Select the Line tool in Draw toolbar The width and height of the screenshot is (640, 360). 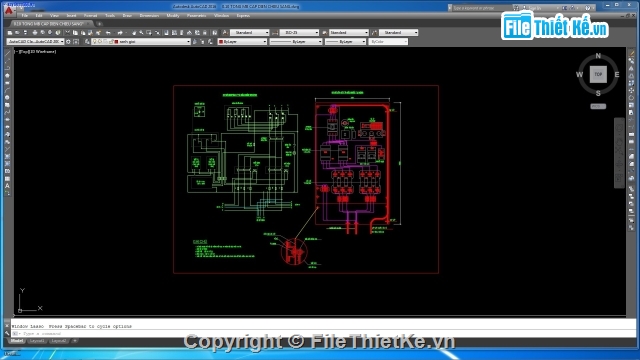click(7, 53)
